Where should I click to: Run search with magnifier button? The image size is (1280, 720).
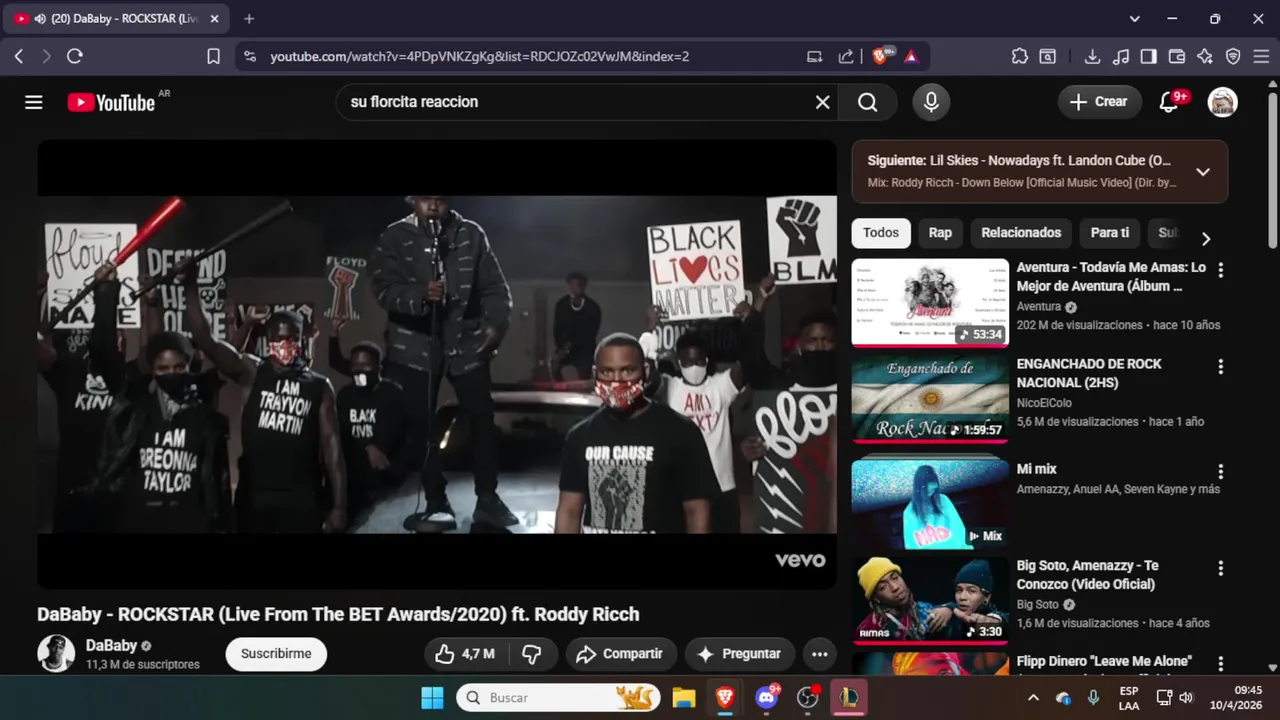[867, 102]
